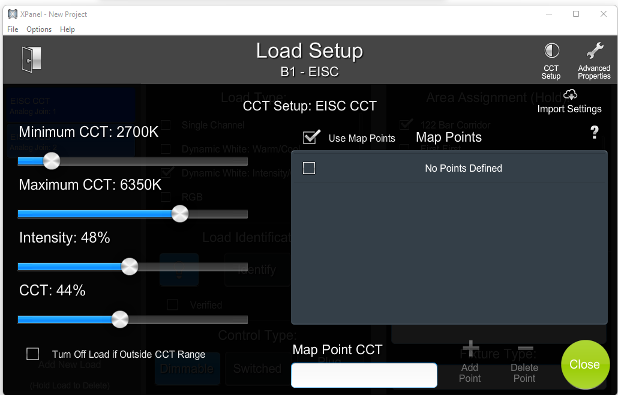Click the Minimum CCT slider handle
618x396 pixels.
click(x=51, y=161)
